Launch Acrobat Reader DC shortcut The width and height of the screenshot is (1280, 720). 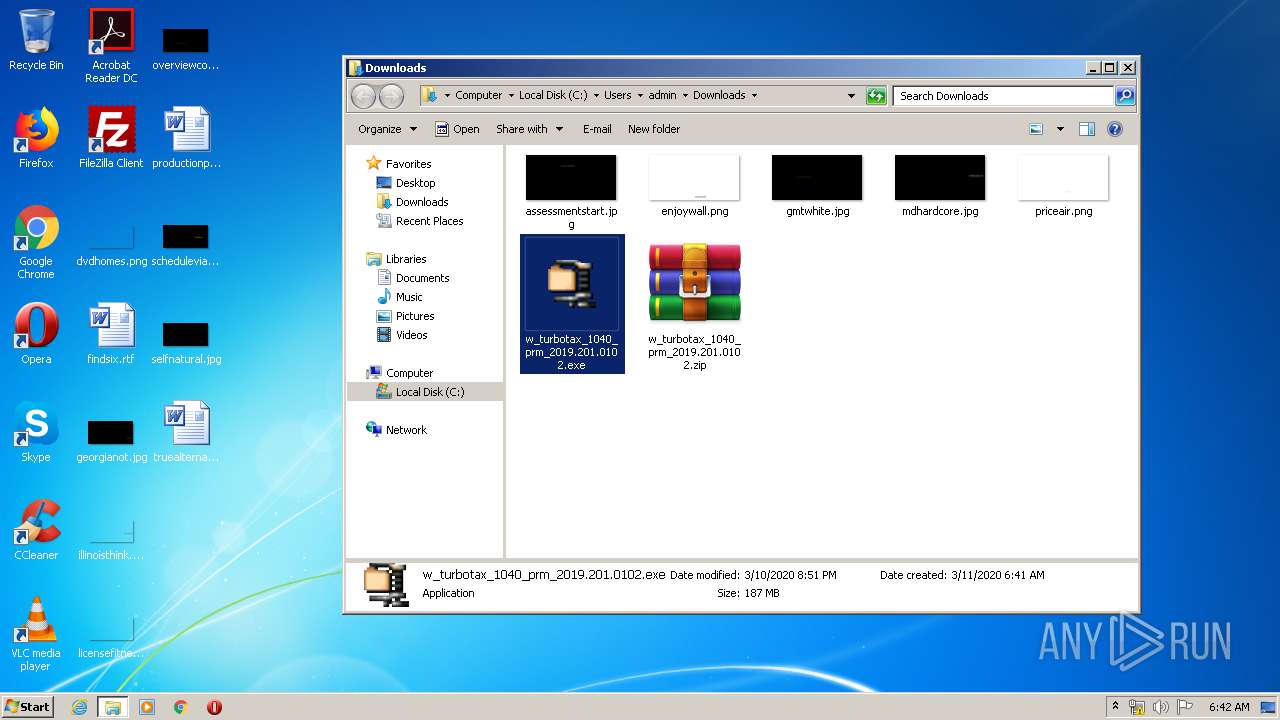click(111, 46)
